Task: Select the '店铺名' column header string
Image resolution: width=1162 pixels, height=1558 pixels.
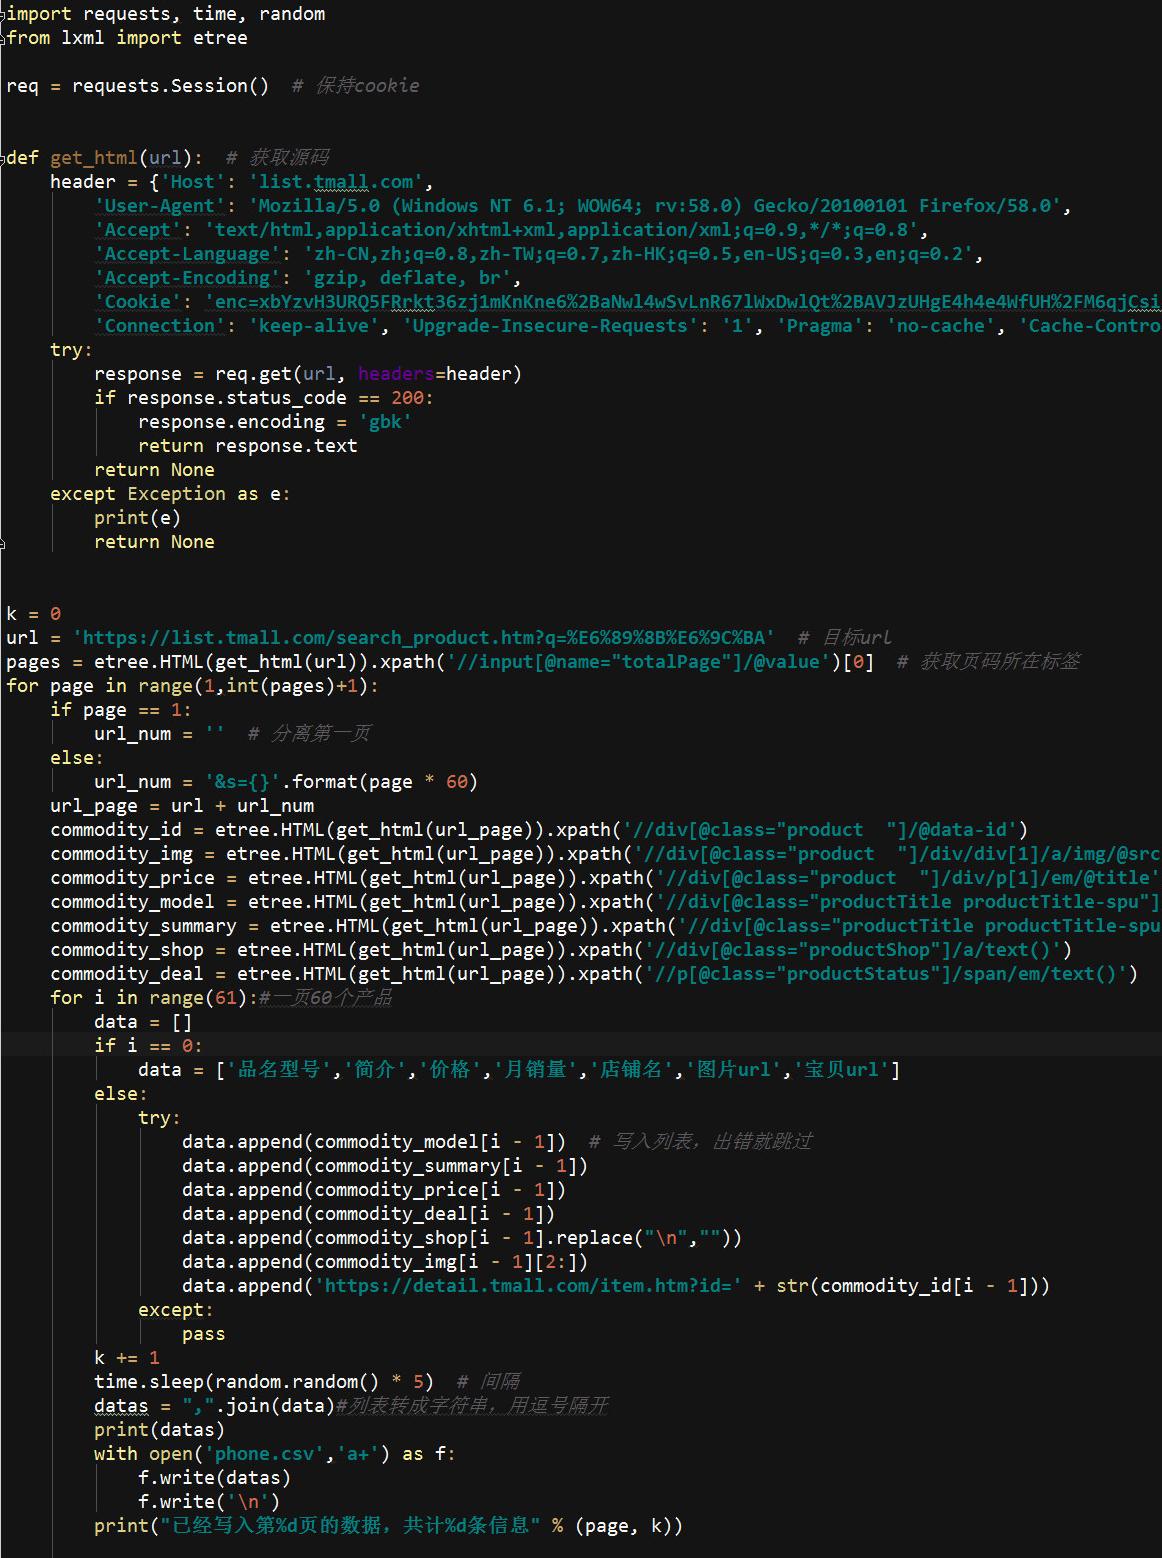Action: (x=632, y=1070)
